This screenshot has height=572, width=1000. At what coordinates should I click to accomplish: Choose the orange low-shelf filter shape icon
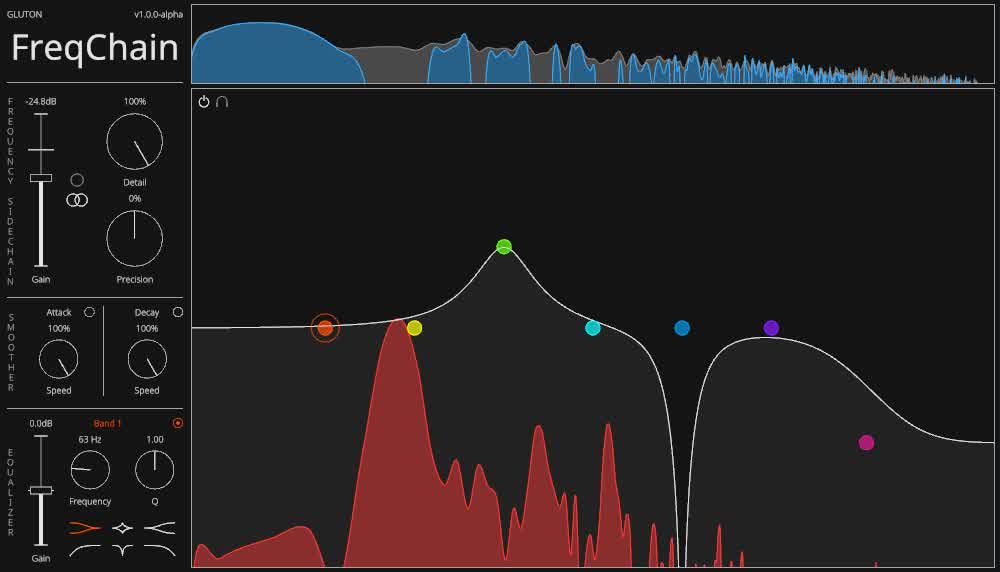tap(84, 528)
